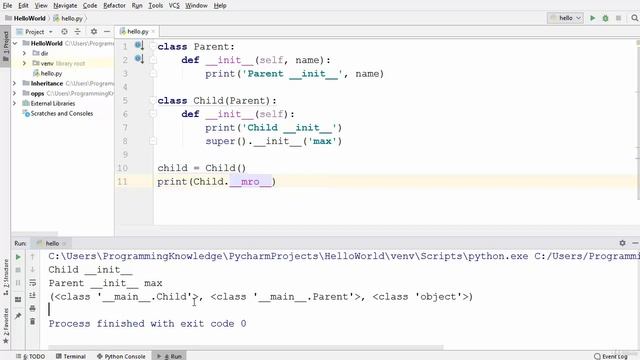Toggle the 1: Project sidebar tab
This screenshot has width=640, height=360.
[5, 47]
